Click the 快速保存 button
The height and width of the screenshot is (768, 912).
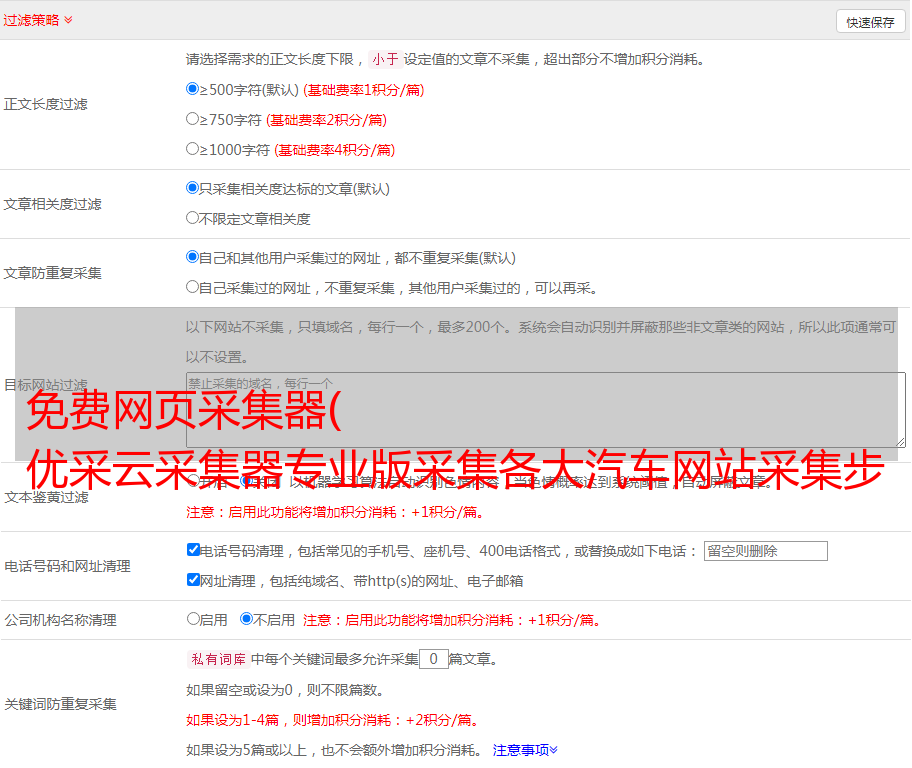870,22
